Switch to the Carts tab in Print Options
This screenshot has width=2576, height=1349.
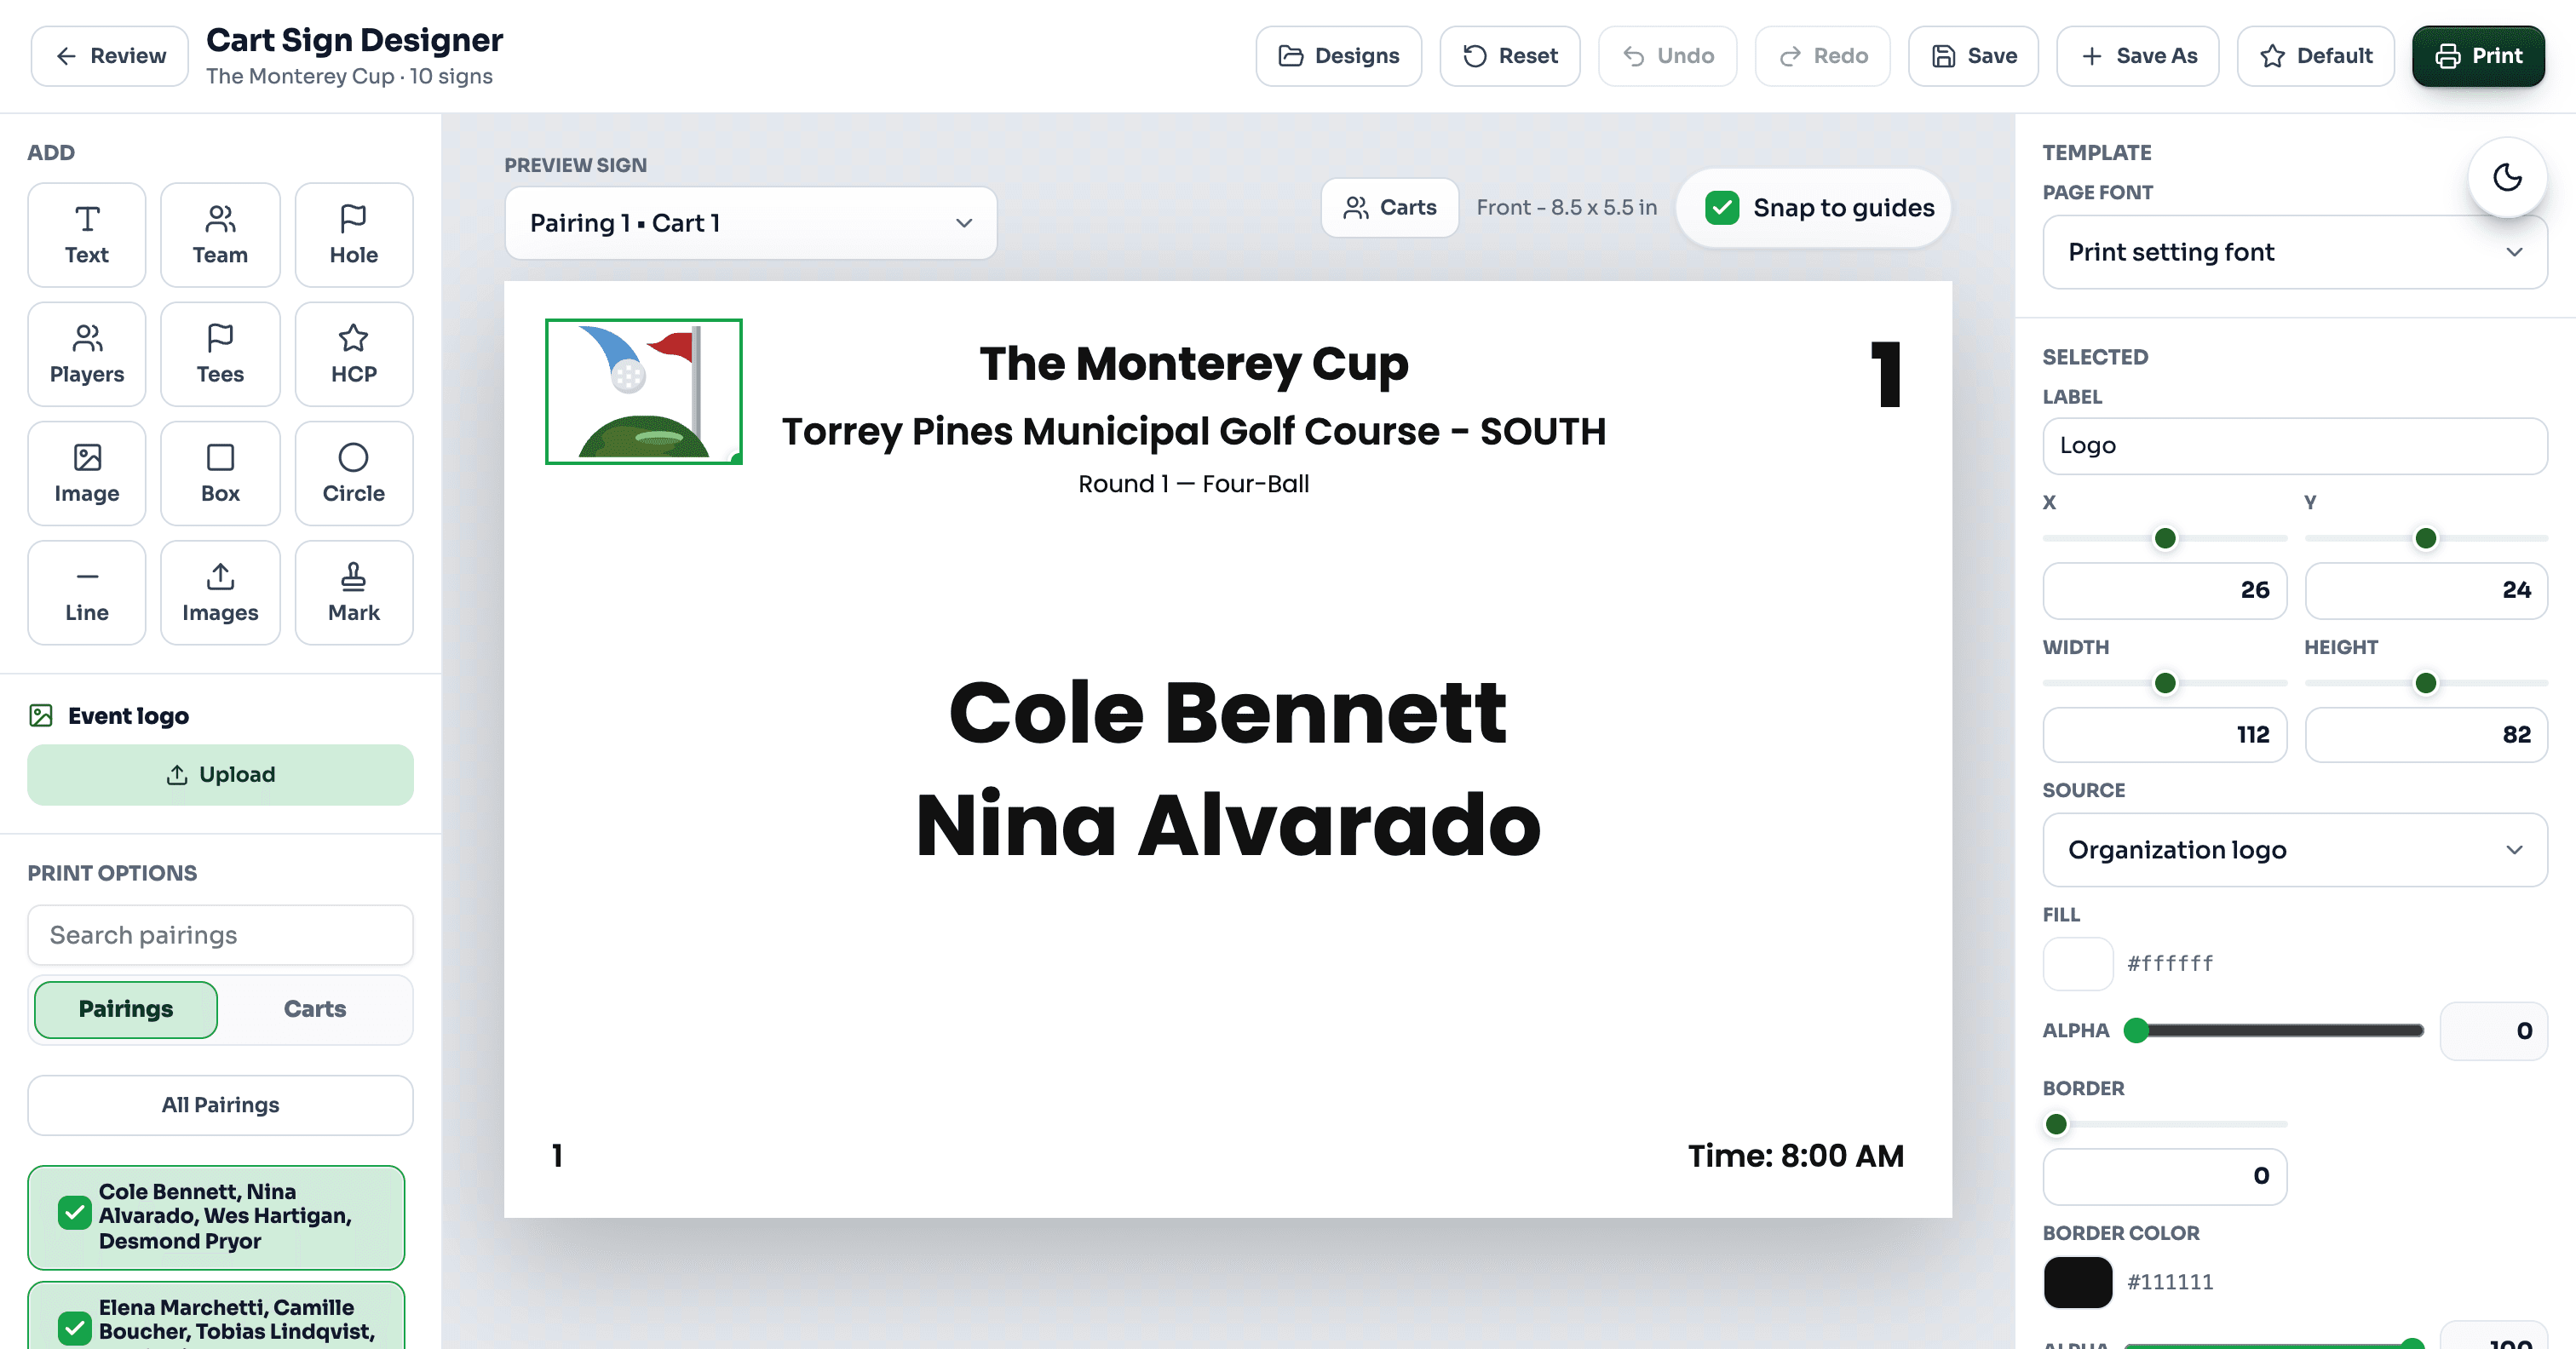click(315, 1009)
